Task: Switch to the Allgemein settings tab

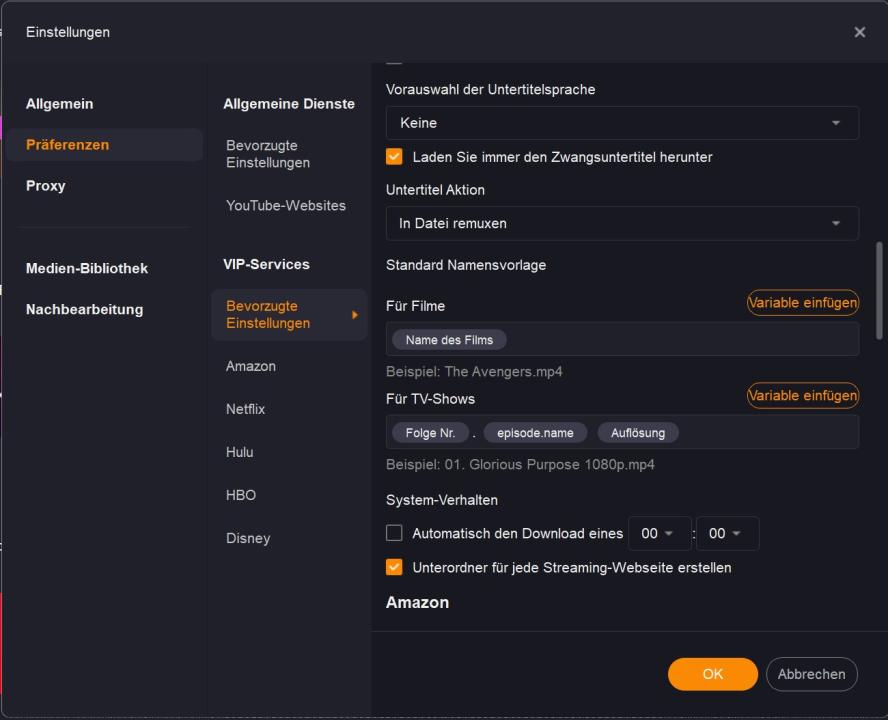Action: (59, 104)
